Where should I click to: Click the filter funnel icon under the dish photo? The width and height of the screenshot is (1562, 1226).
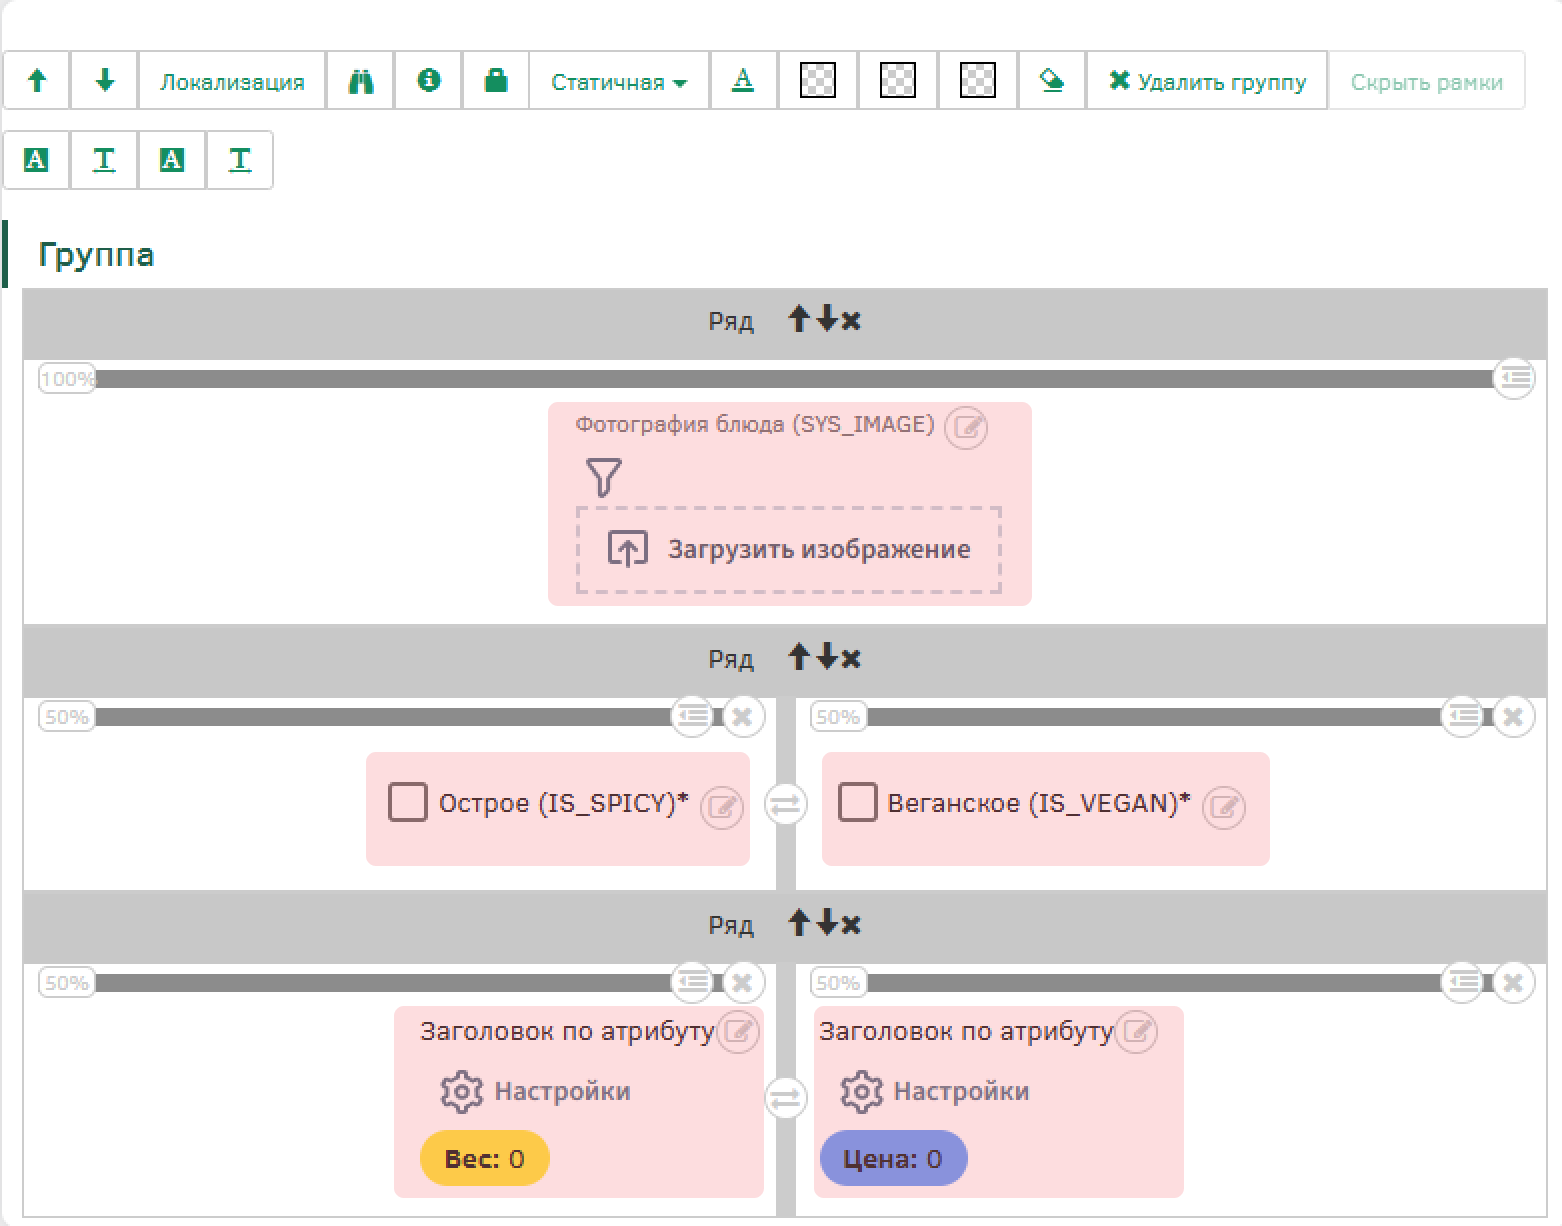pyautogui.click(x=604, y=477)
